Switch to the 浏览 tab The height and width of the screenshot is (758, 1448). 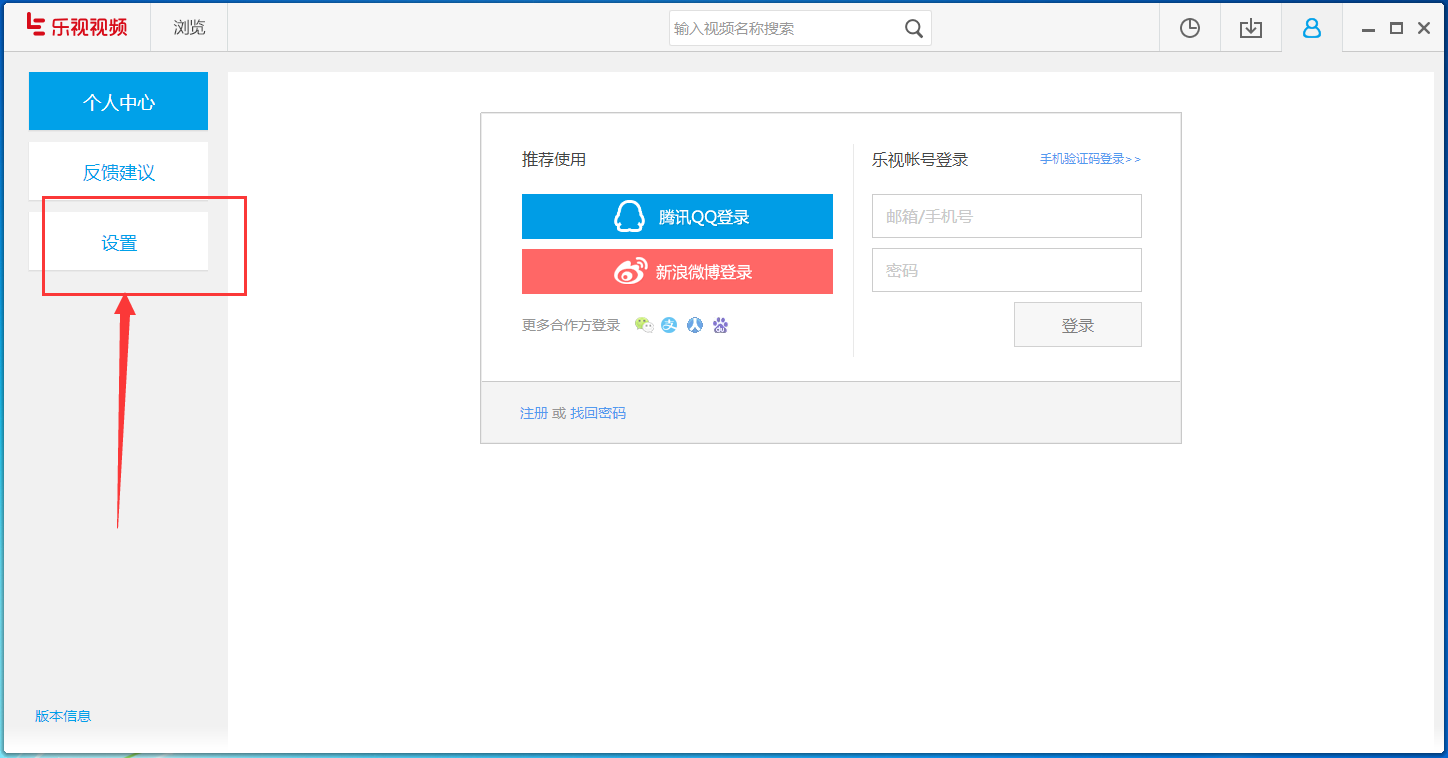(x=188, y=27)
